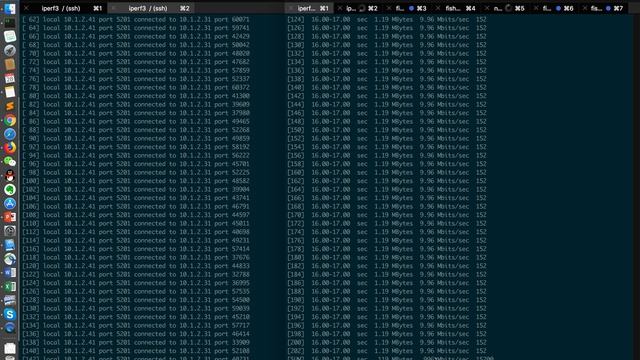Close right window's fish ⌘4 tab
This screenshot has height=360, width=640.
(x=438, y=8)
